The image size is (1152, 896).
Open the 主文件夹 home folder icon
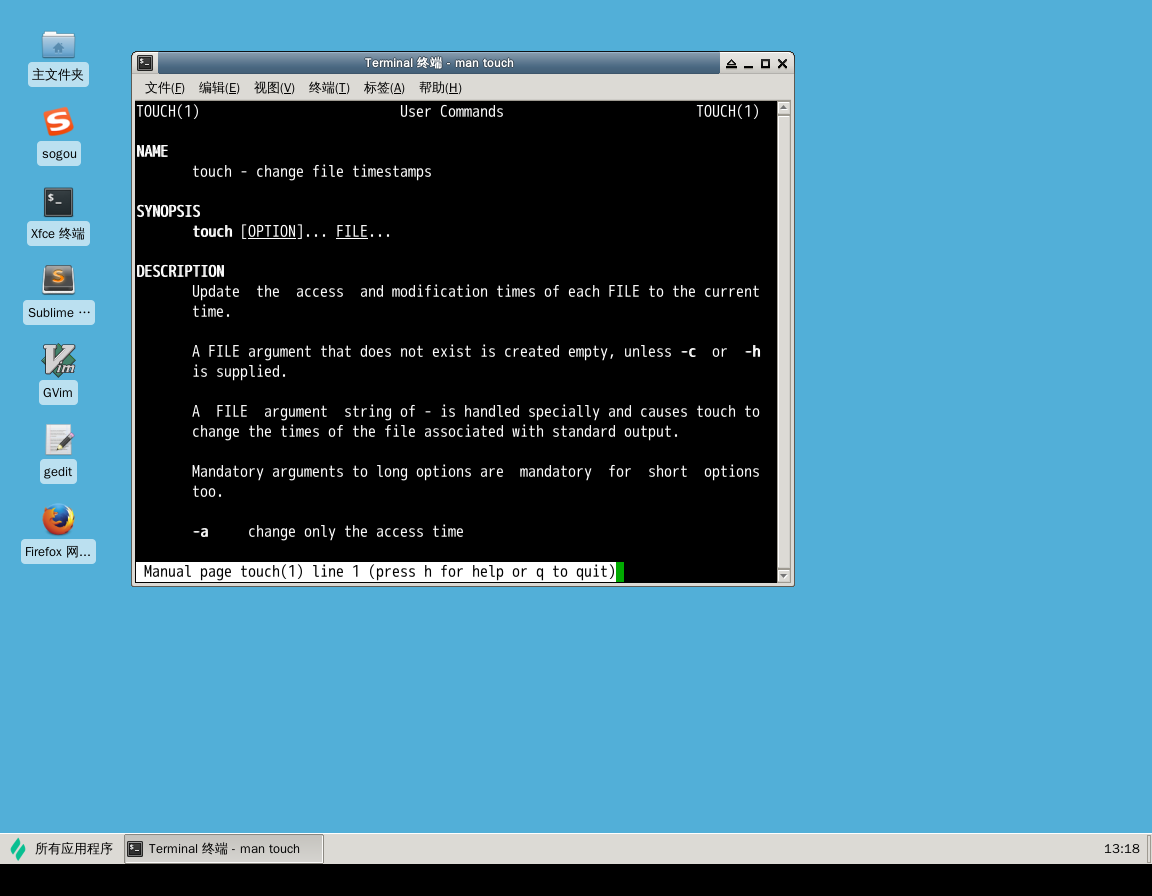coord(58,45)
